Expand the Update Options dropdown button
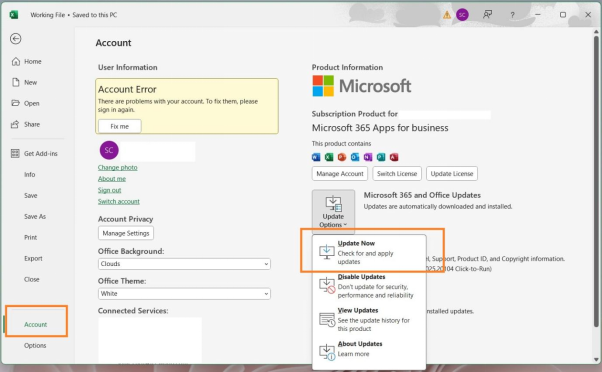Viewport: 602px width, 372px height. 333,212
